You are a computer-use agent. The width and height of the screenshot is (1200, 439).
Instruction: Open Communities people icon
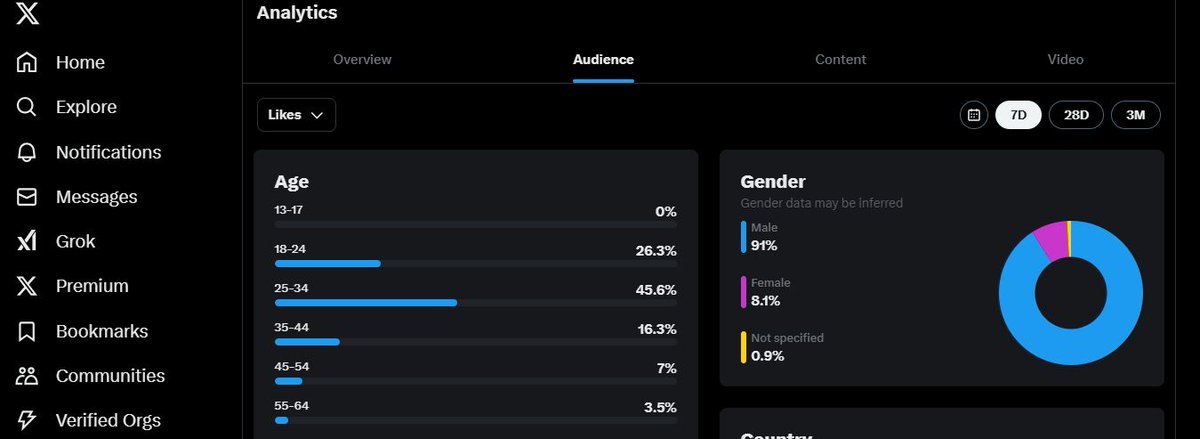pyautogui.click(x=27, y=376)
